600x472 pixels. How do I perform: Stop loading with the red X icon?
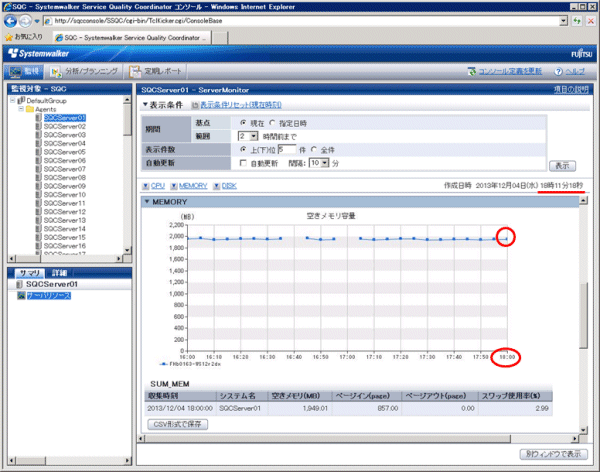[590, 21]
